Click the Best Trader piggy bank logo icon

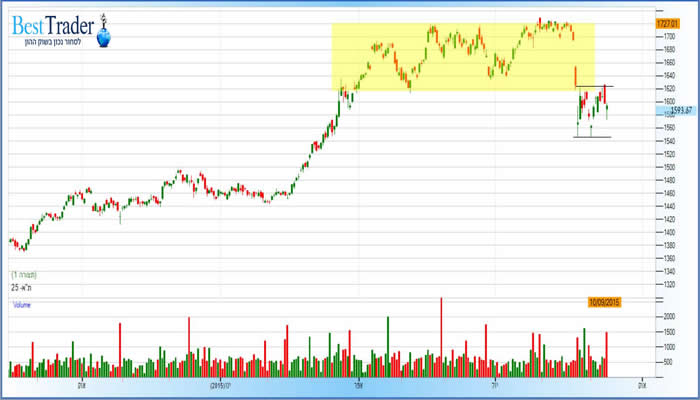(x=103, y=38)
